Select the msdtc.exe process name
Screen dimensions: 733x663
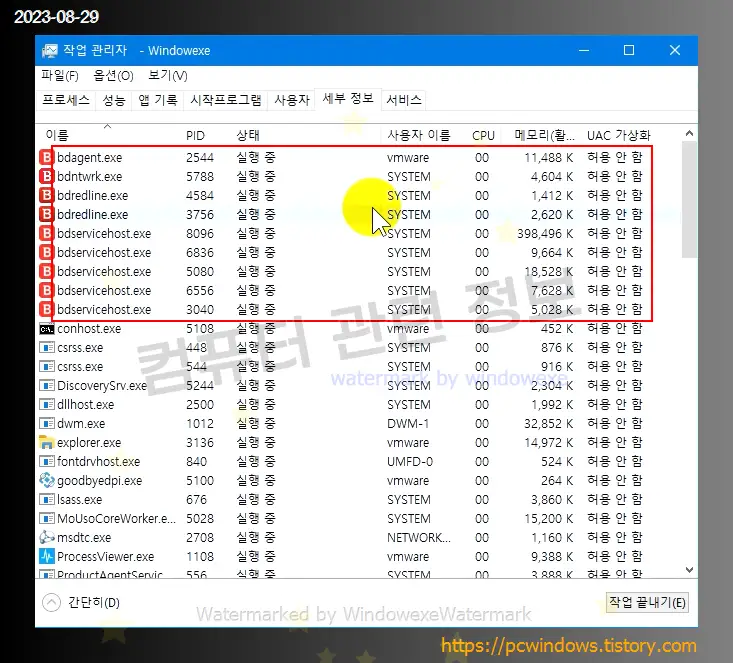[x=84, y=537]
